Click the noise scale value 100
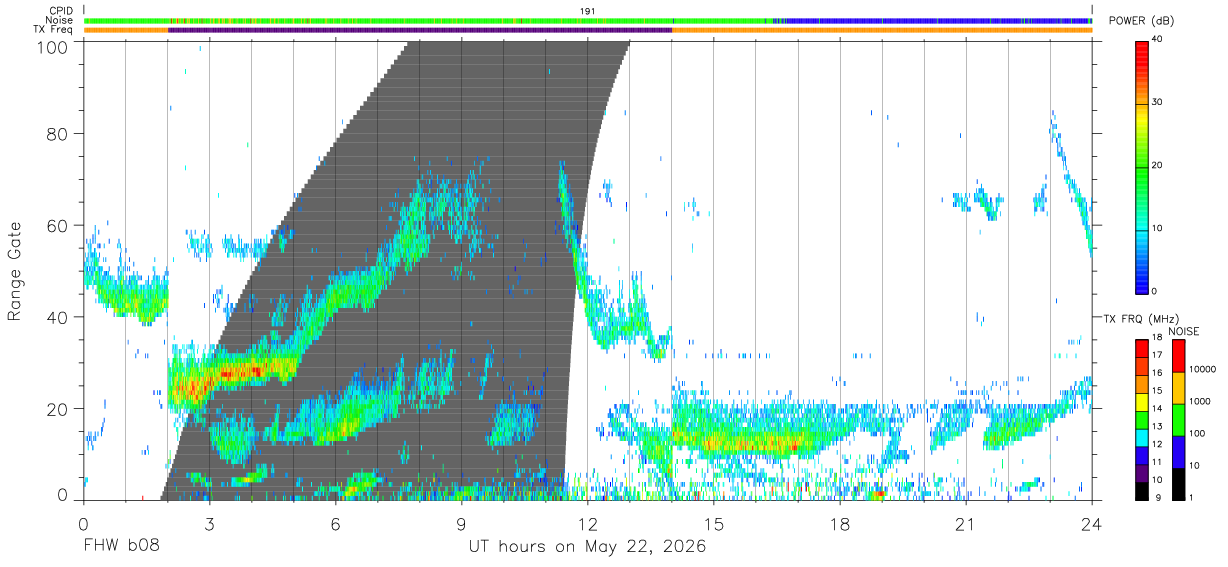This screenshot has height=567, width=1228. click(x=1198, y=433)
